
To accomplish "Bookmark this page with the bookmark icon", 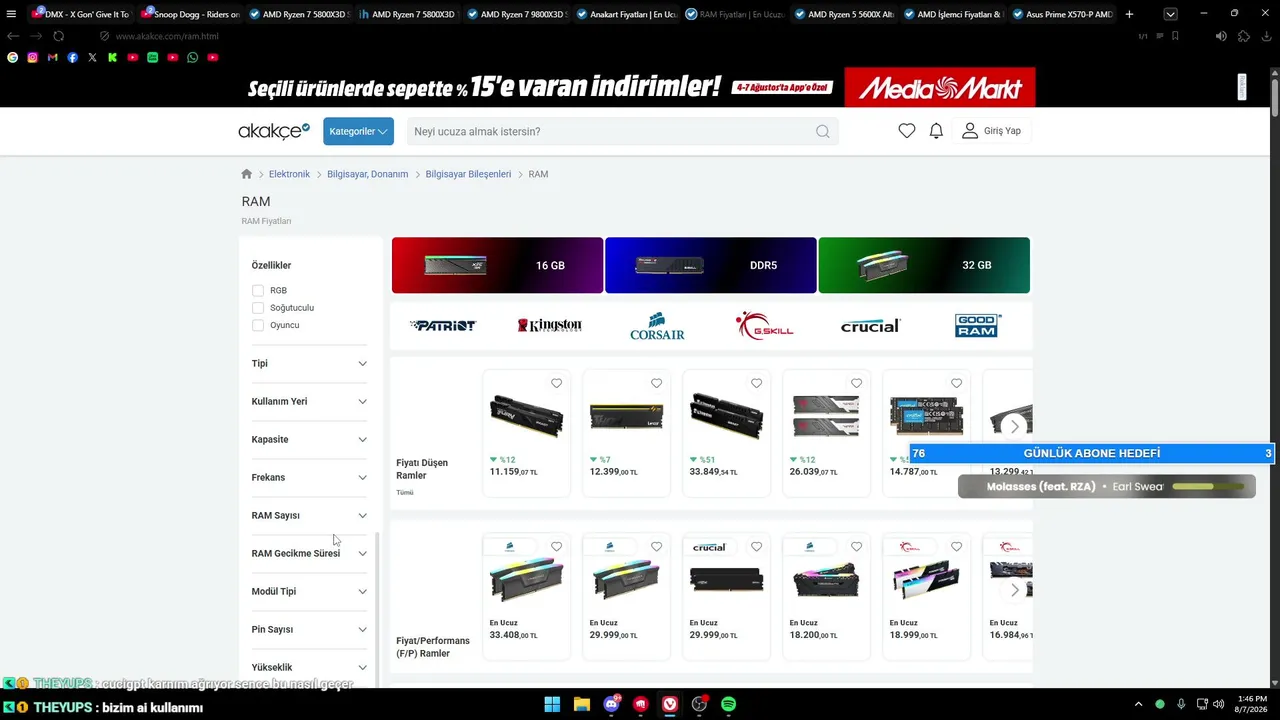I will [x=1175, y=36].
